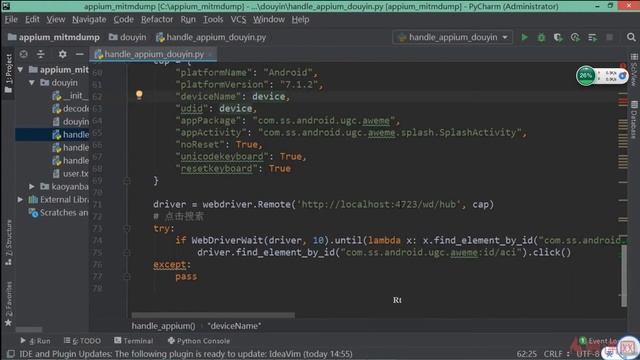Open the Window menu
The image size is (640, 360).
point(269,19)
